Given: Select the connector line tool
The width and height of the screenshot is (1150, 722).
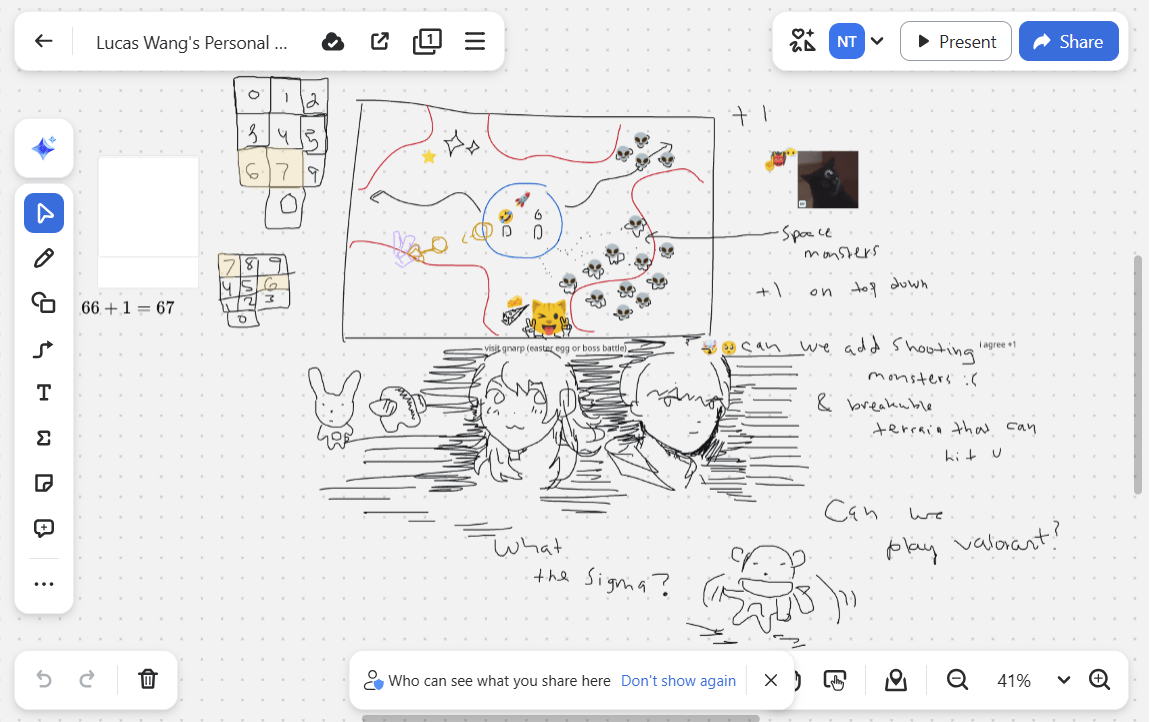Looking at the screenshot, I should click(44, 348).
